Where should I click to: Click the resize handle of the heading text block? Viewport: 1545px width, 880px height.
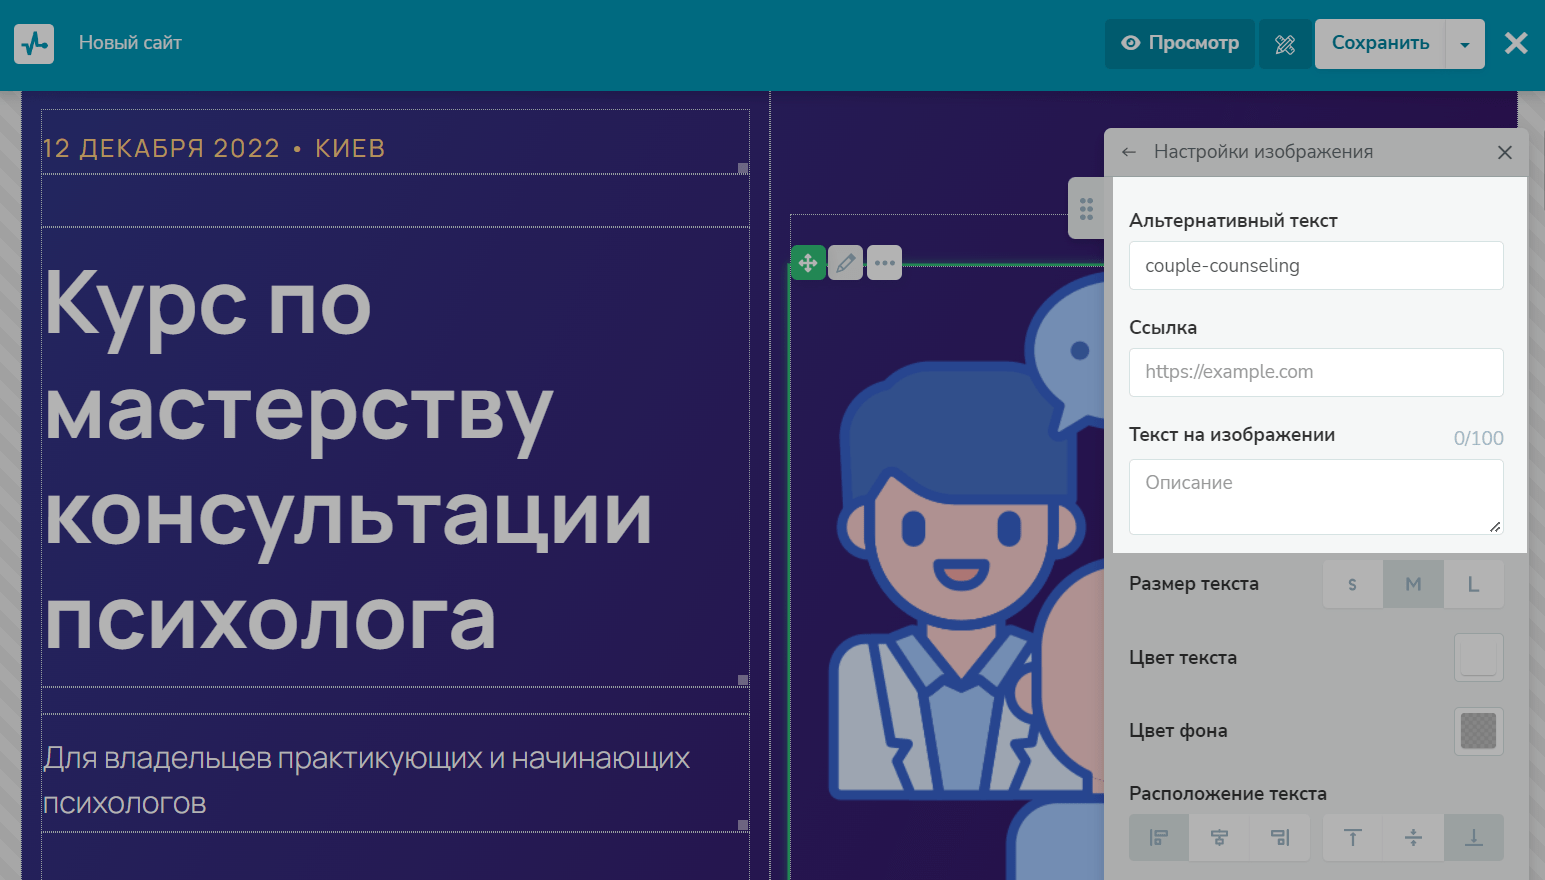click(x=743, y=680)
